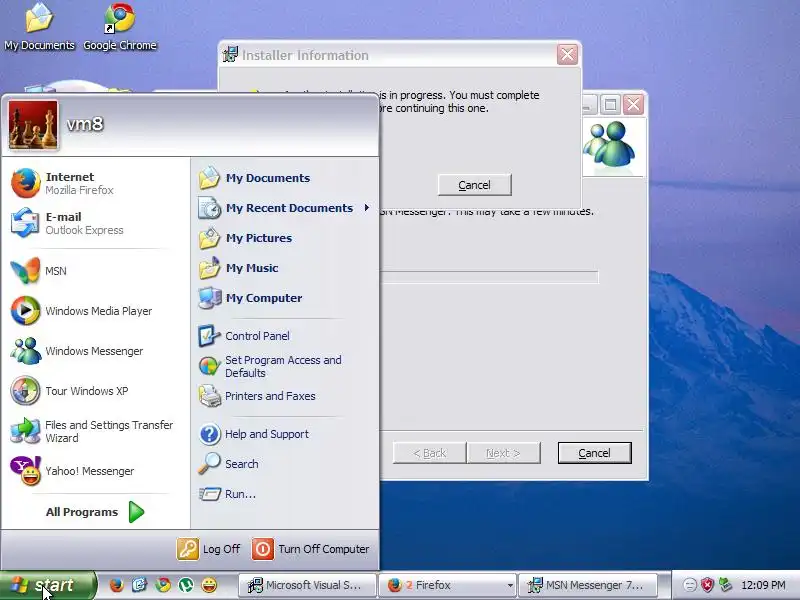Expand My Recent Documents submenu arrow
800x600 pixels.
pyautogui.click(x=367, y=208)
